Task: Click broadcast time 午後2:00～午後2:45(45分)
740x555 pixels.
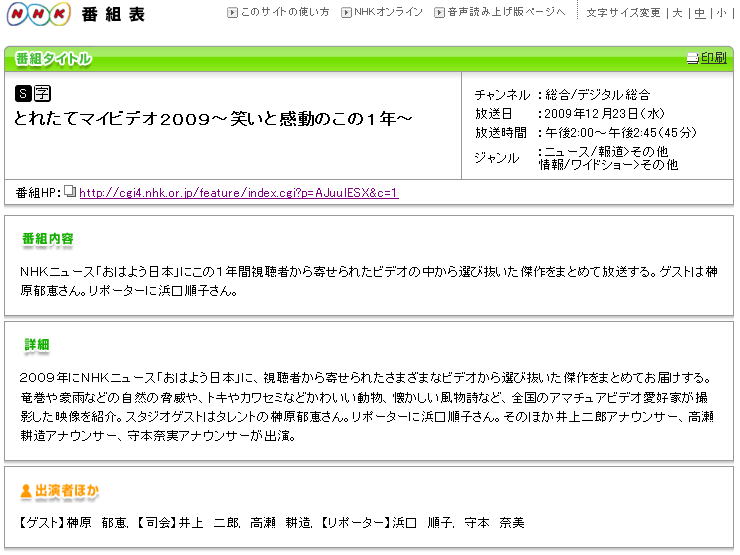Action: 621,133
